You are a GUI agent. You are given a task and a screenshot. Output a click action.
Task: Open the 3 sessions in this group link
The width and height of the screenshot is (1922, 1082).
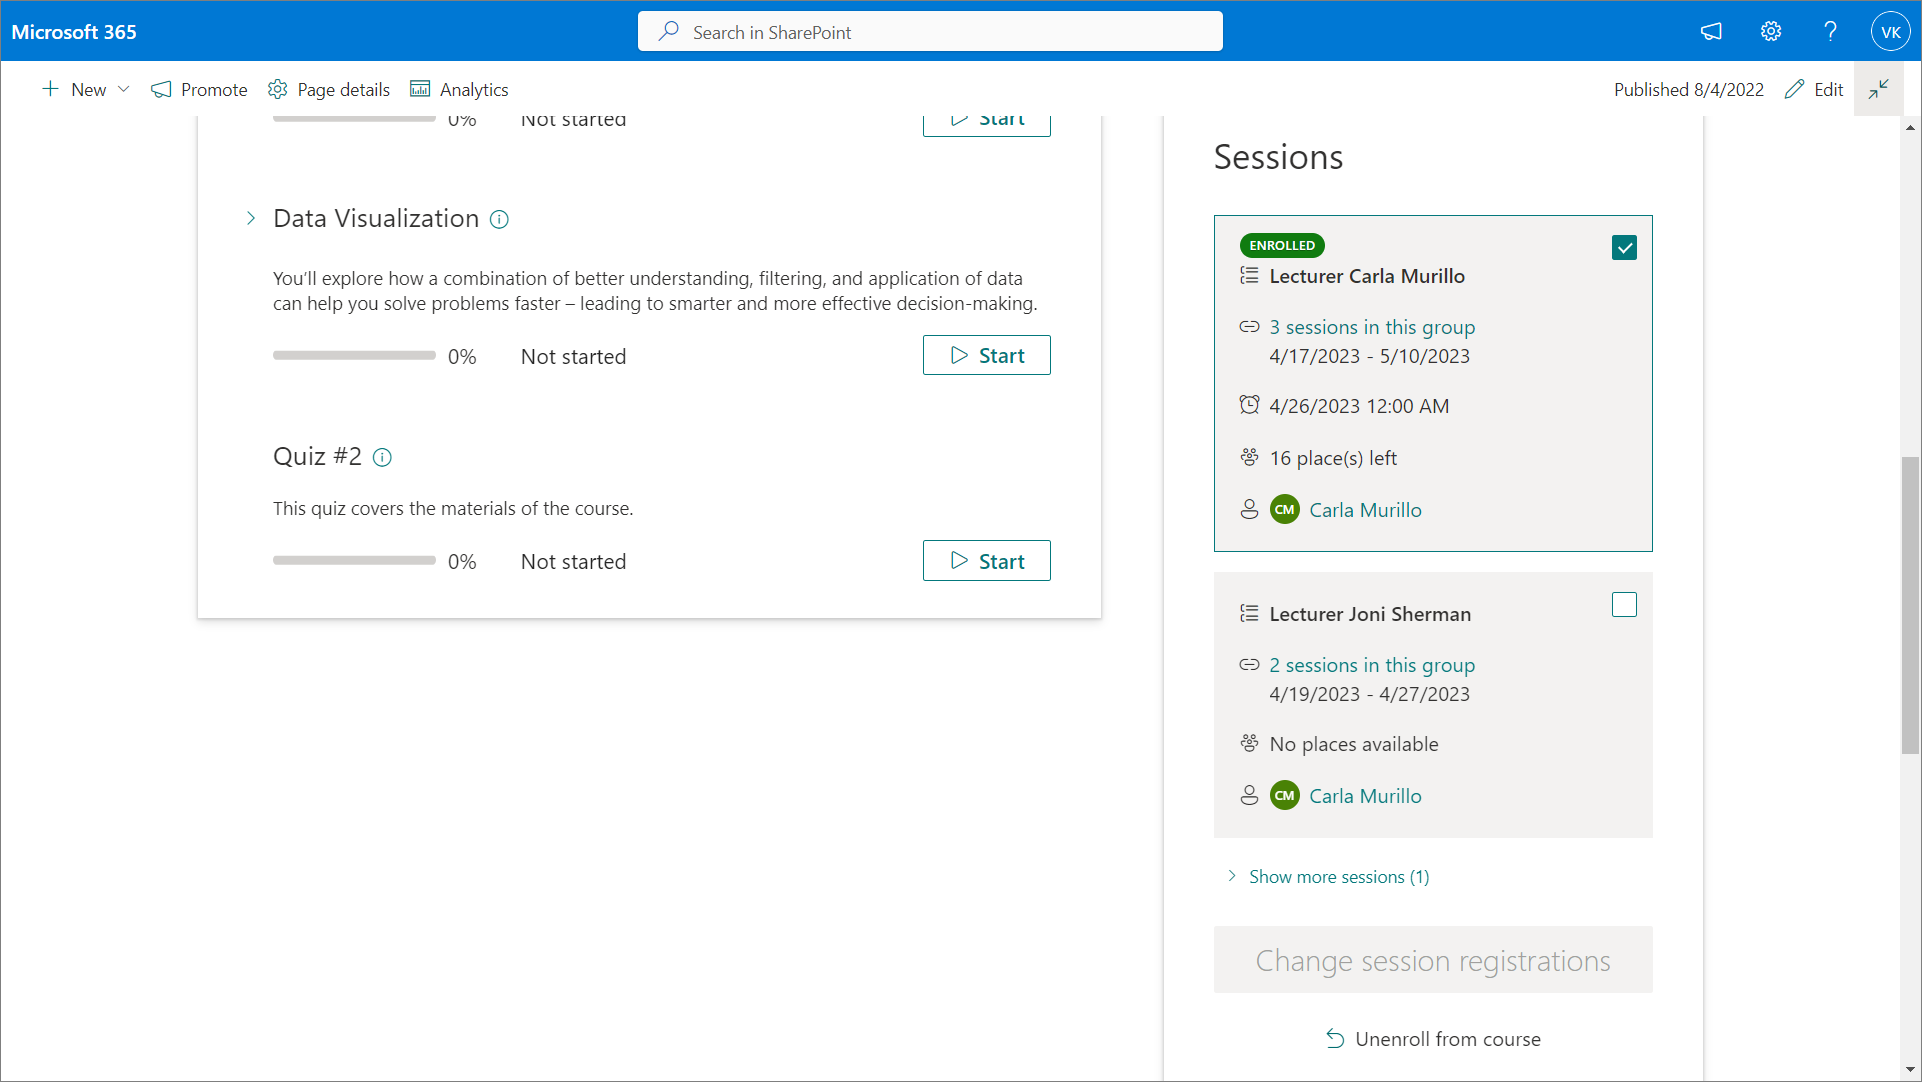1372,327
